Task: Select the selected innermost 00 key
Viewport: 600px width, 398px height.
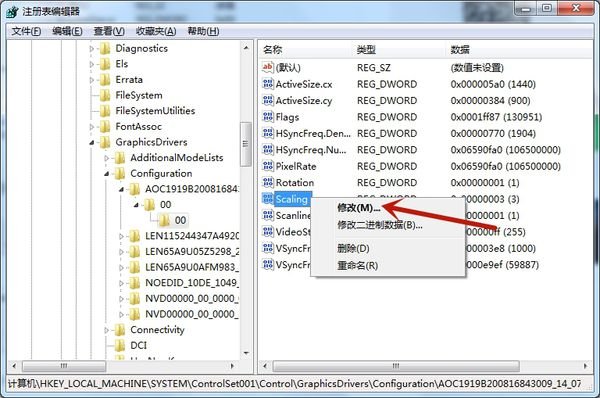Action: [x=180, y=220]
